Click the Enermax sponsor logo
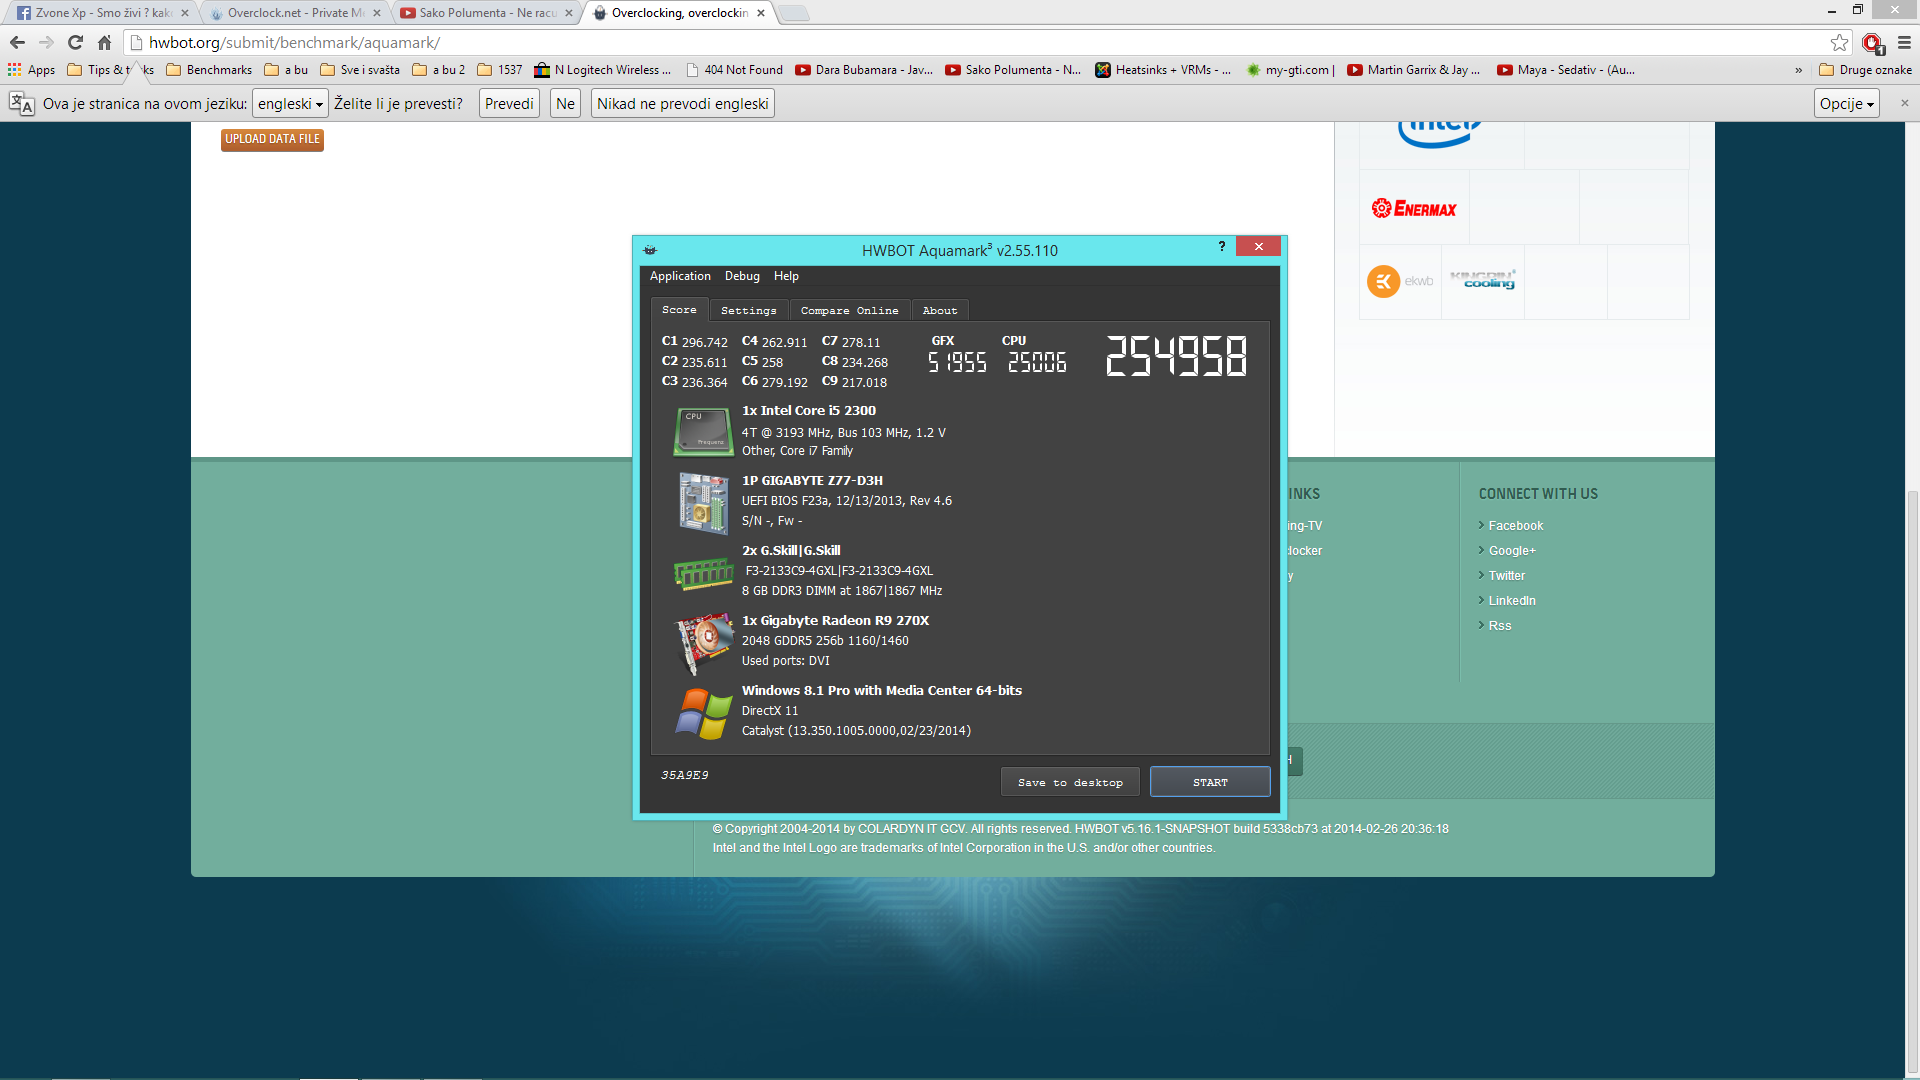The width and height of the screenshot is (1920, 1080). click(1414, 208)
